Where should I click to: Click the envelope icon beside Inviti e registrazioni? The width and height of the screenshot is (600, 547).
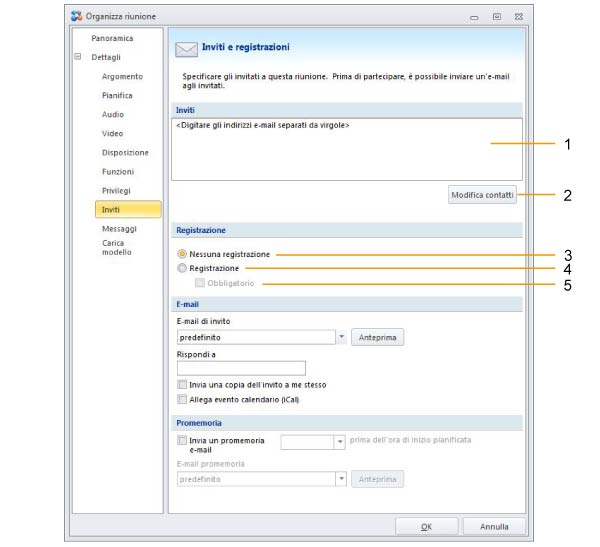(x=186, y=49)
